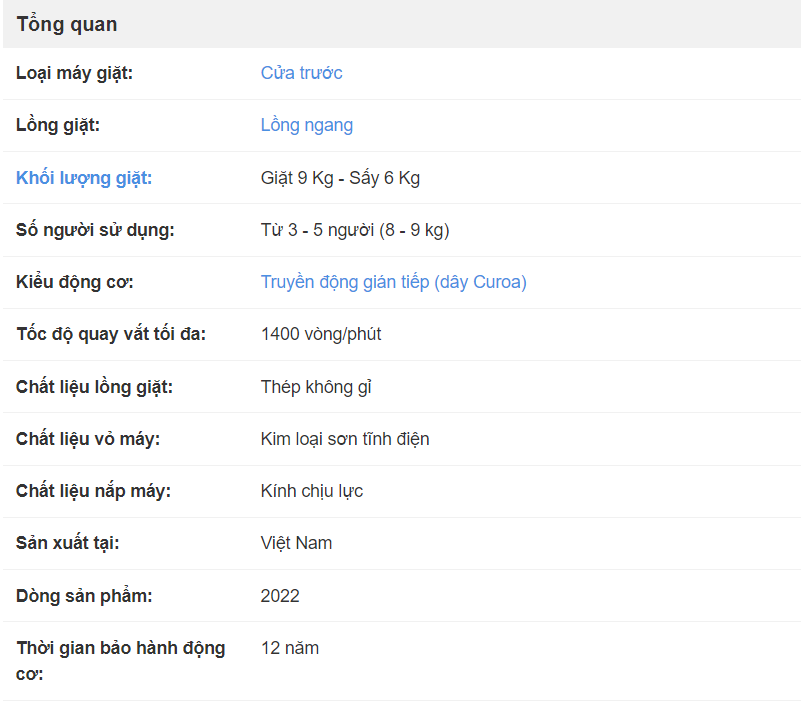
Task: Open Truyền động gián tiếp (dây Curoa) link
Action: tap(393, 282)
